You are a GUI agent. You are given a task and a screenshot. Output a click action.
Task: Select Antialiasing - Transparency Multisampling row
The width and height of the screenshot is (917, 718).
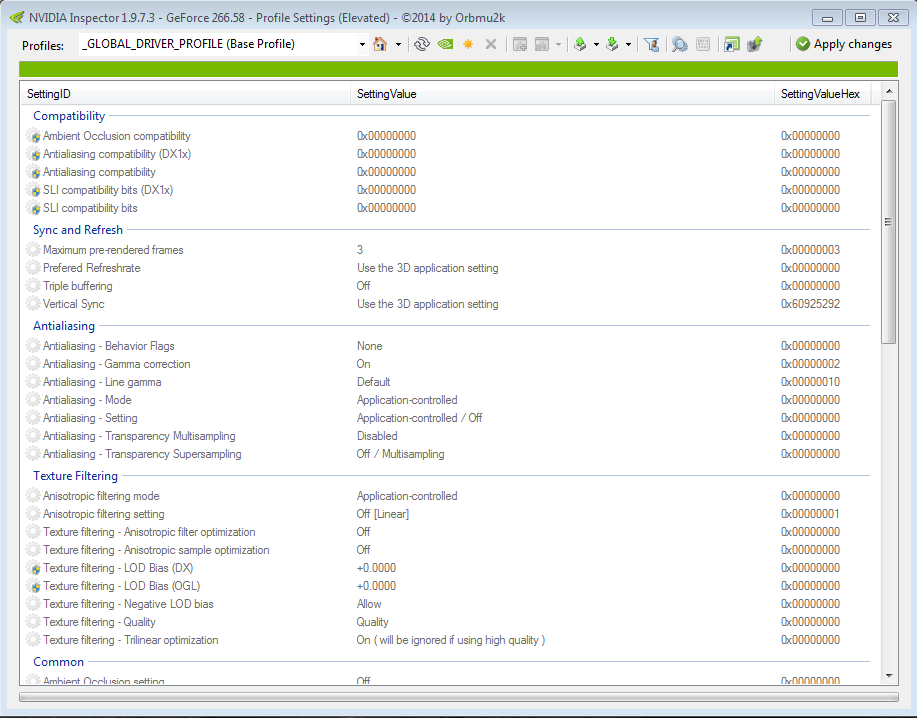448,436
